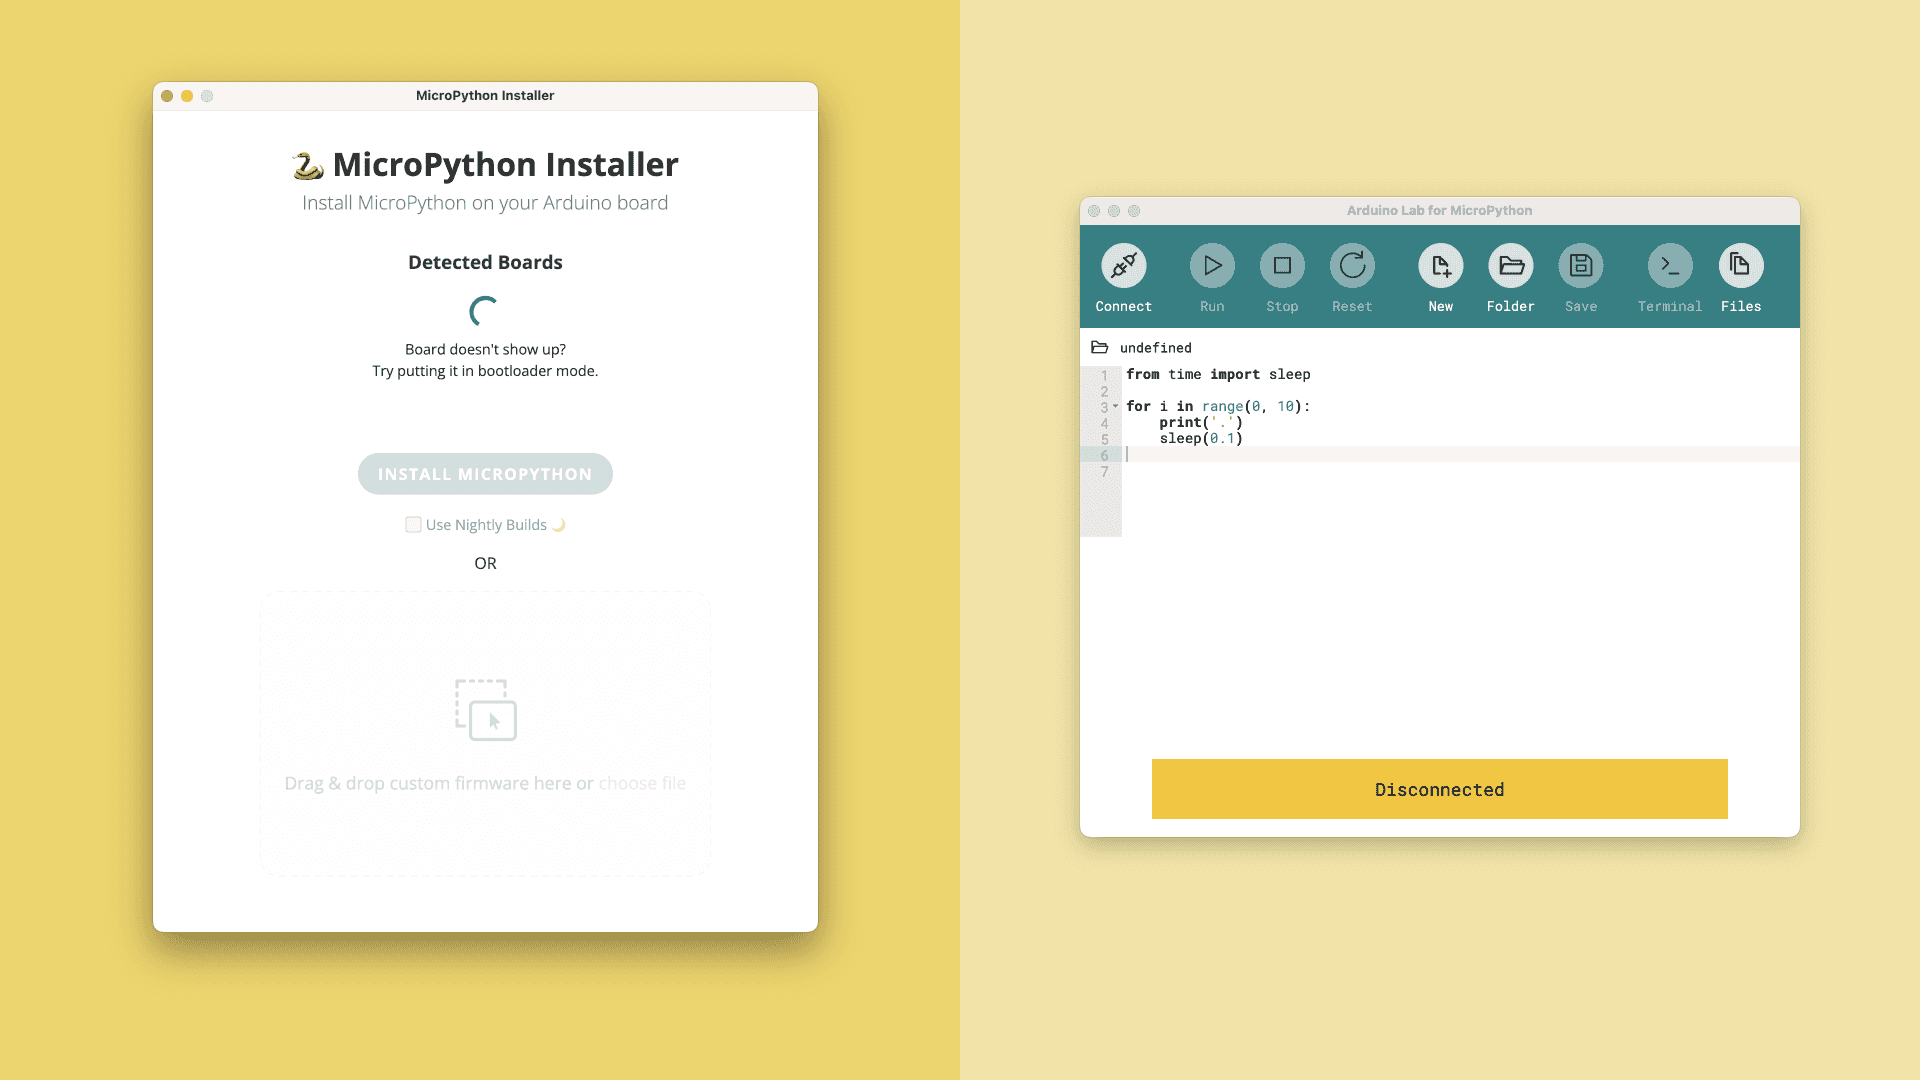1920x1080 pixels.
Task: Click the Detected Boards heading
Action: (485, 262)
